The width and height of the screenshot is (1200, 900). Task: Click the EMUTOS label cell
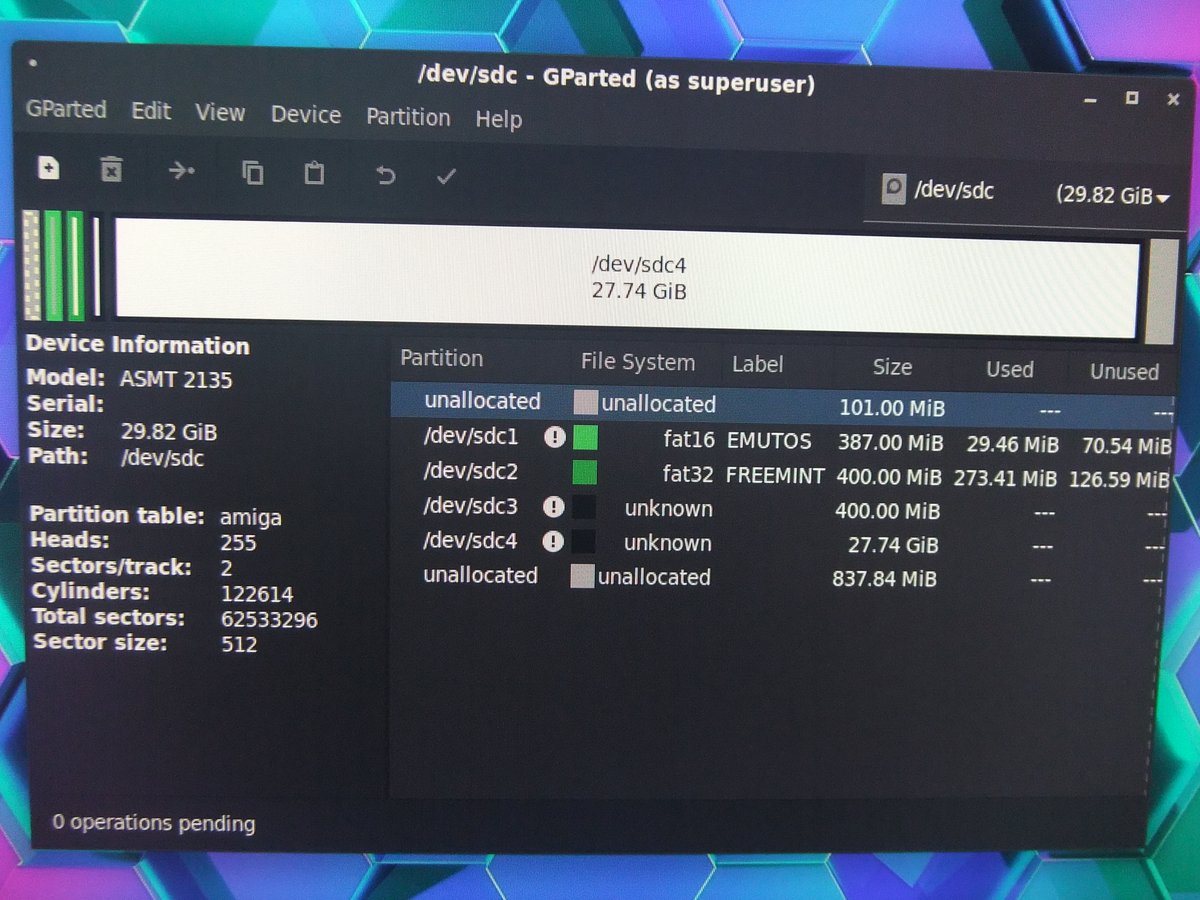coord(769,441)
